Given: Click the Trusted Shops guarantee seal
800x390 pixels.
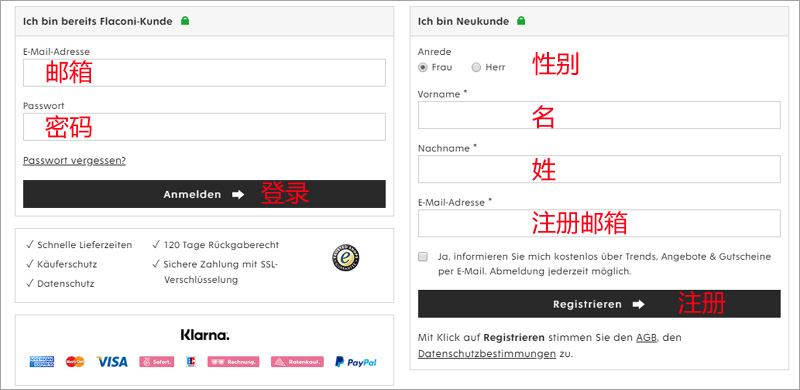Looking at the screenshot, I should (x=345, y=258).
